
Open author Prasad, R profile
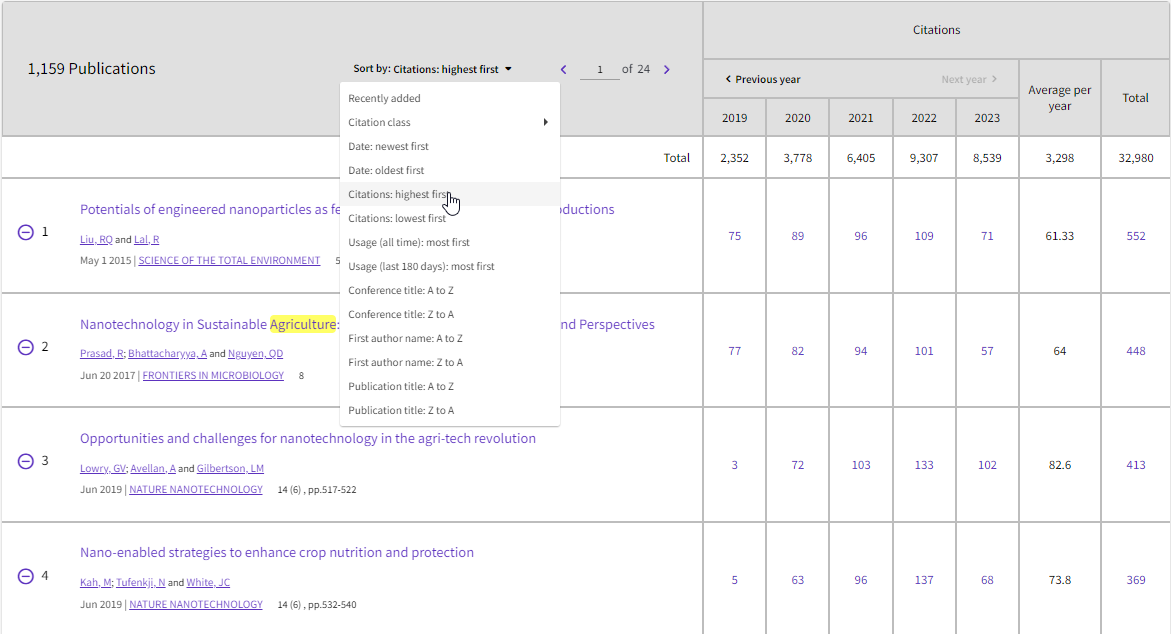[x=102, y=354]
